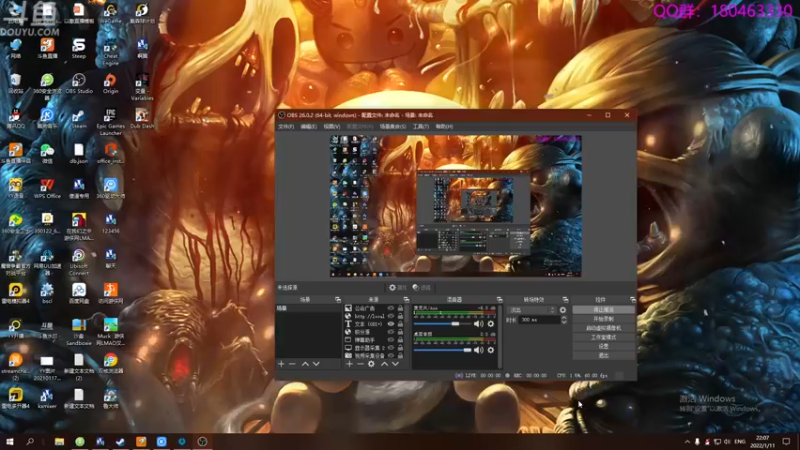800x450 pixels.
Task: Open the 视图(V) menu
Action: point(332,127)
